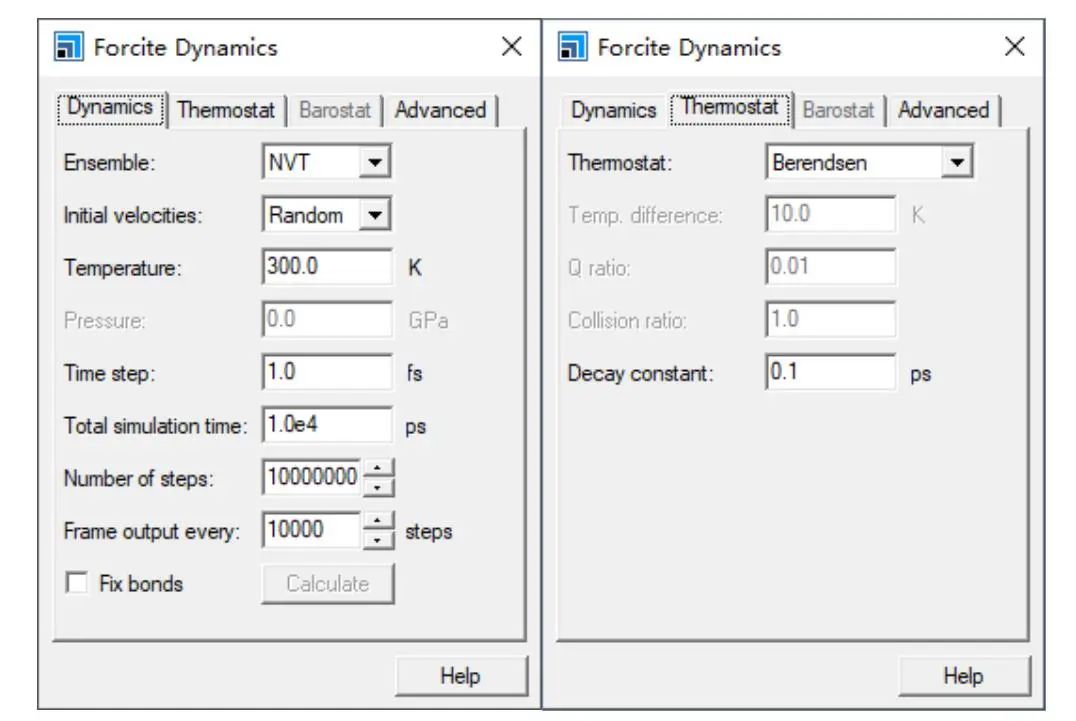This screenshot has width=1076, height=721.
Task: Click the Total simulation time field
Action: 327,425
